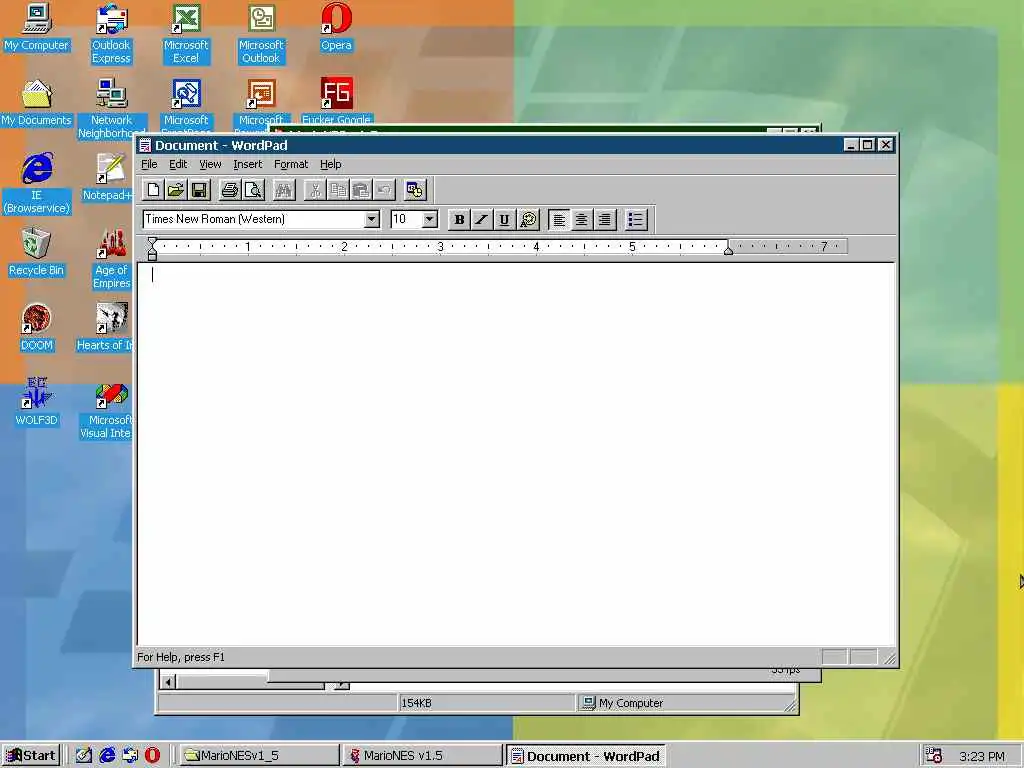Launch Outlook Express from Quick Launch
Screen dimensions: 1024x768
130,756
